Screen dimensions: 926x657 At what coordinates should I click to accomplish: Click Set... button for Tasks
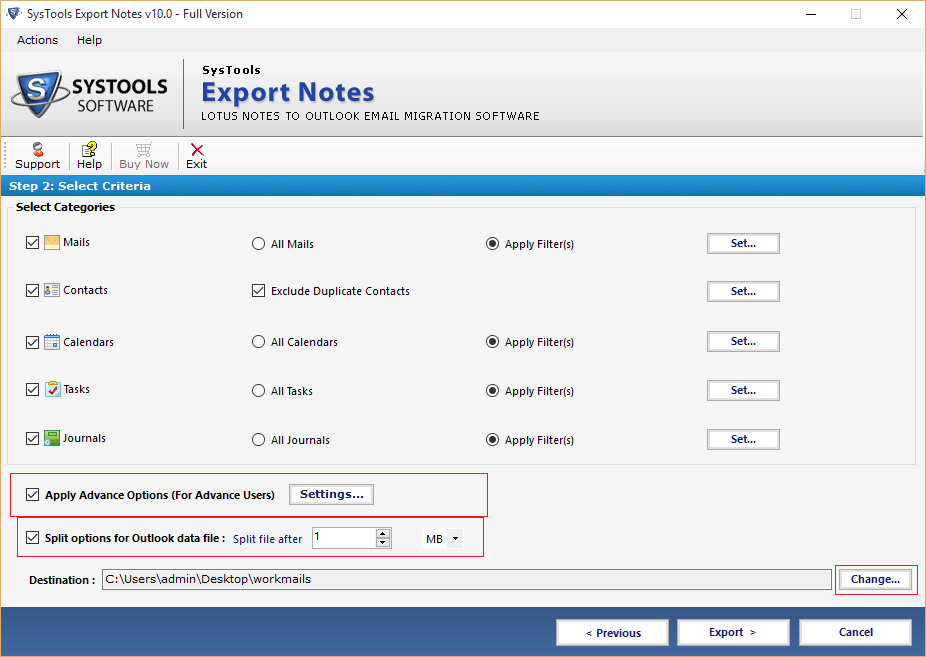(x=743, y=390)
